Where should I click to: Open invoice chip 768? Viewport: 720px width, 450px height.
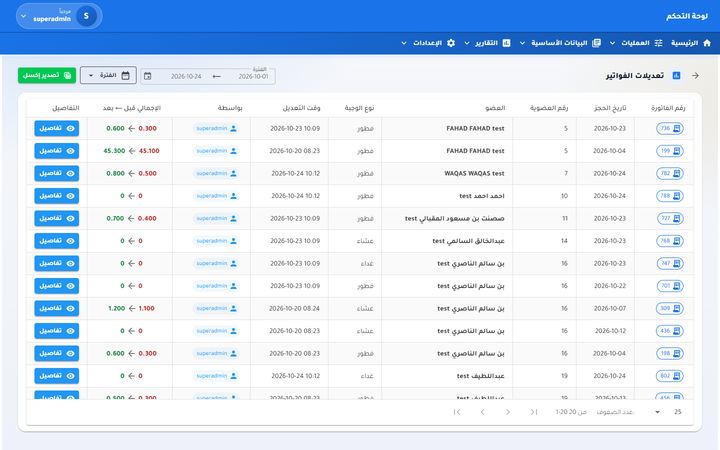point(669,241)
